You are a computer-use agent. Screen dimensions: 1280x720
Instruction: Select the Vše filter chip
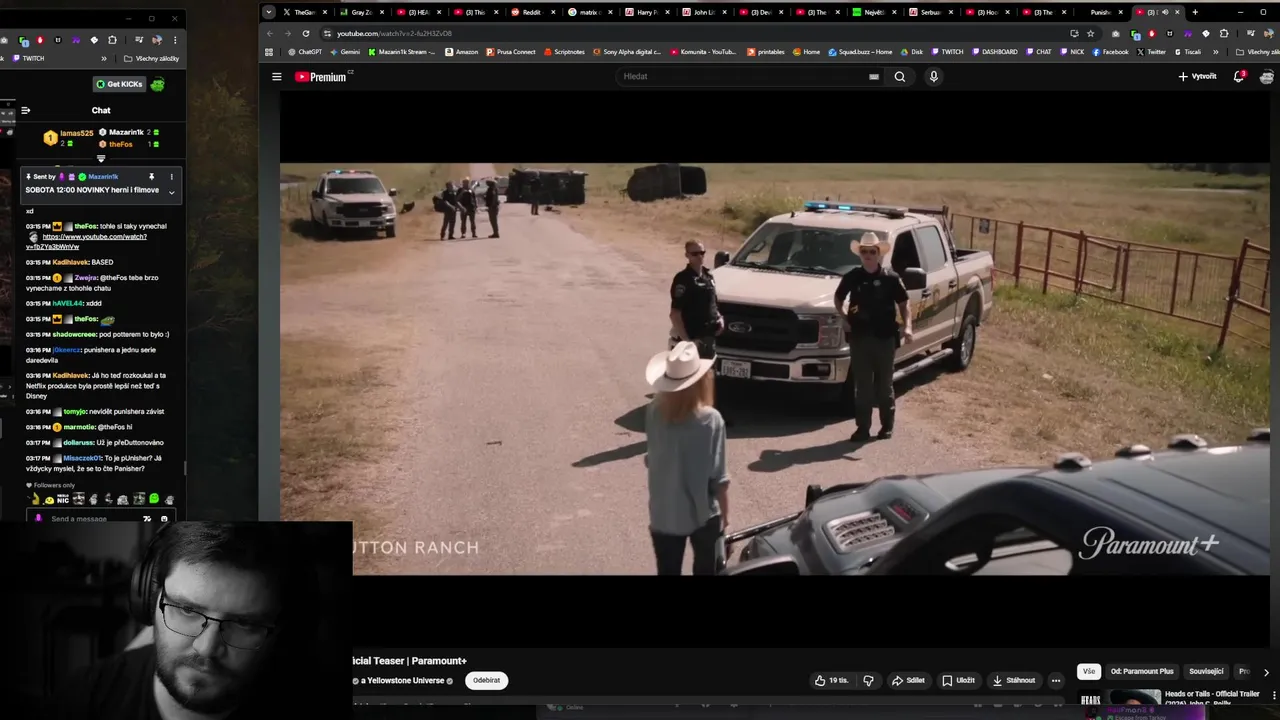(1089, 672)
